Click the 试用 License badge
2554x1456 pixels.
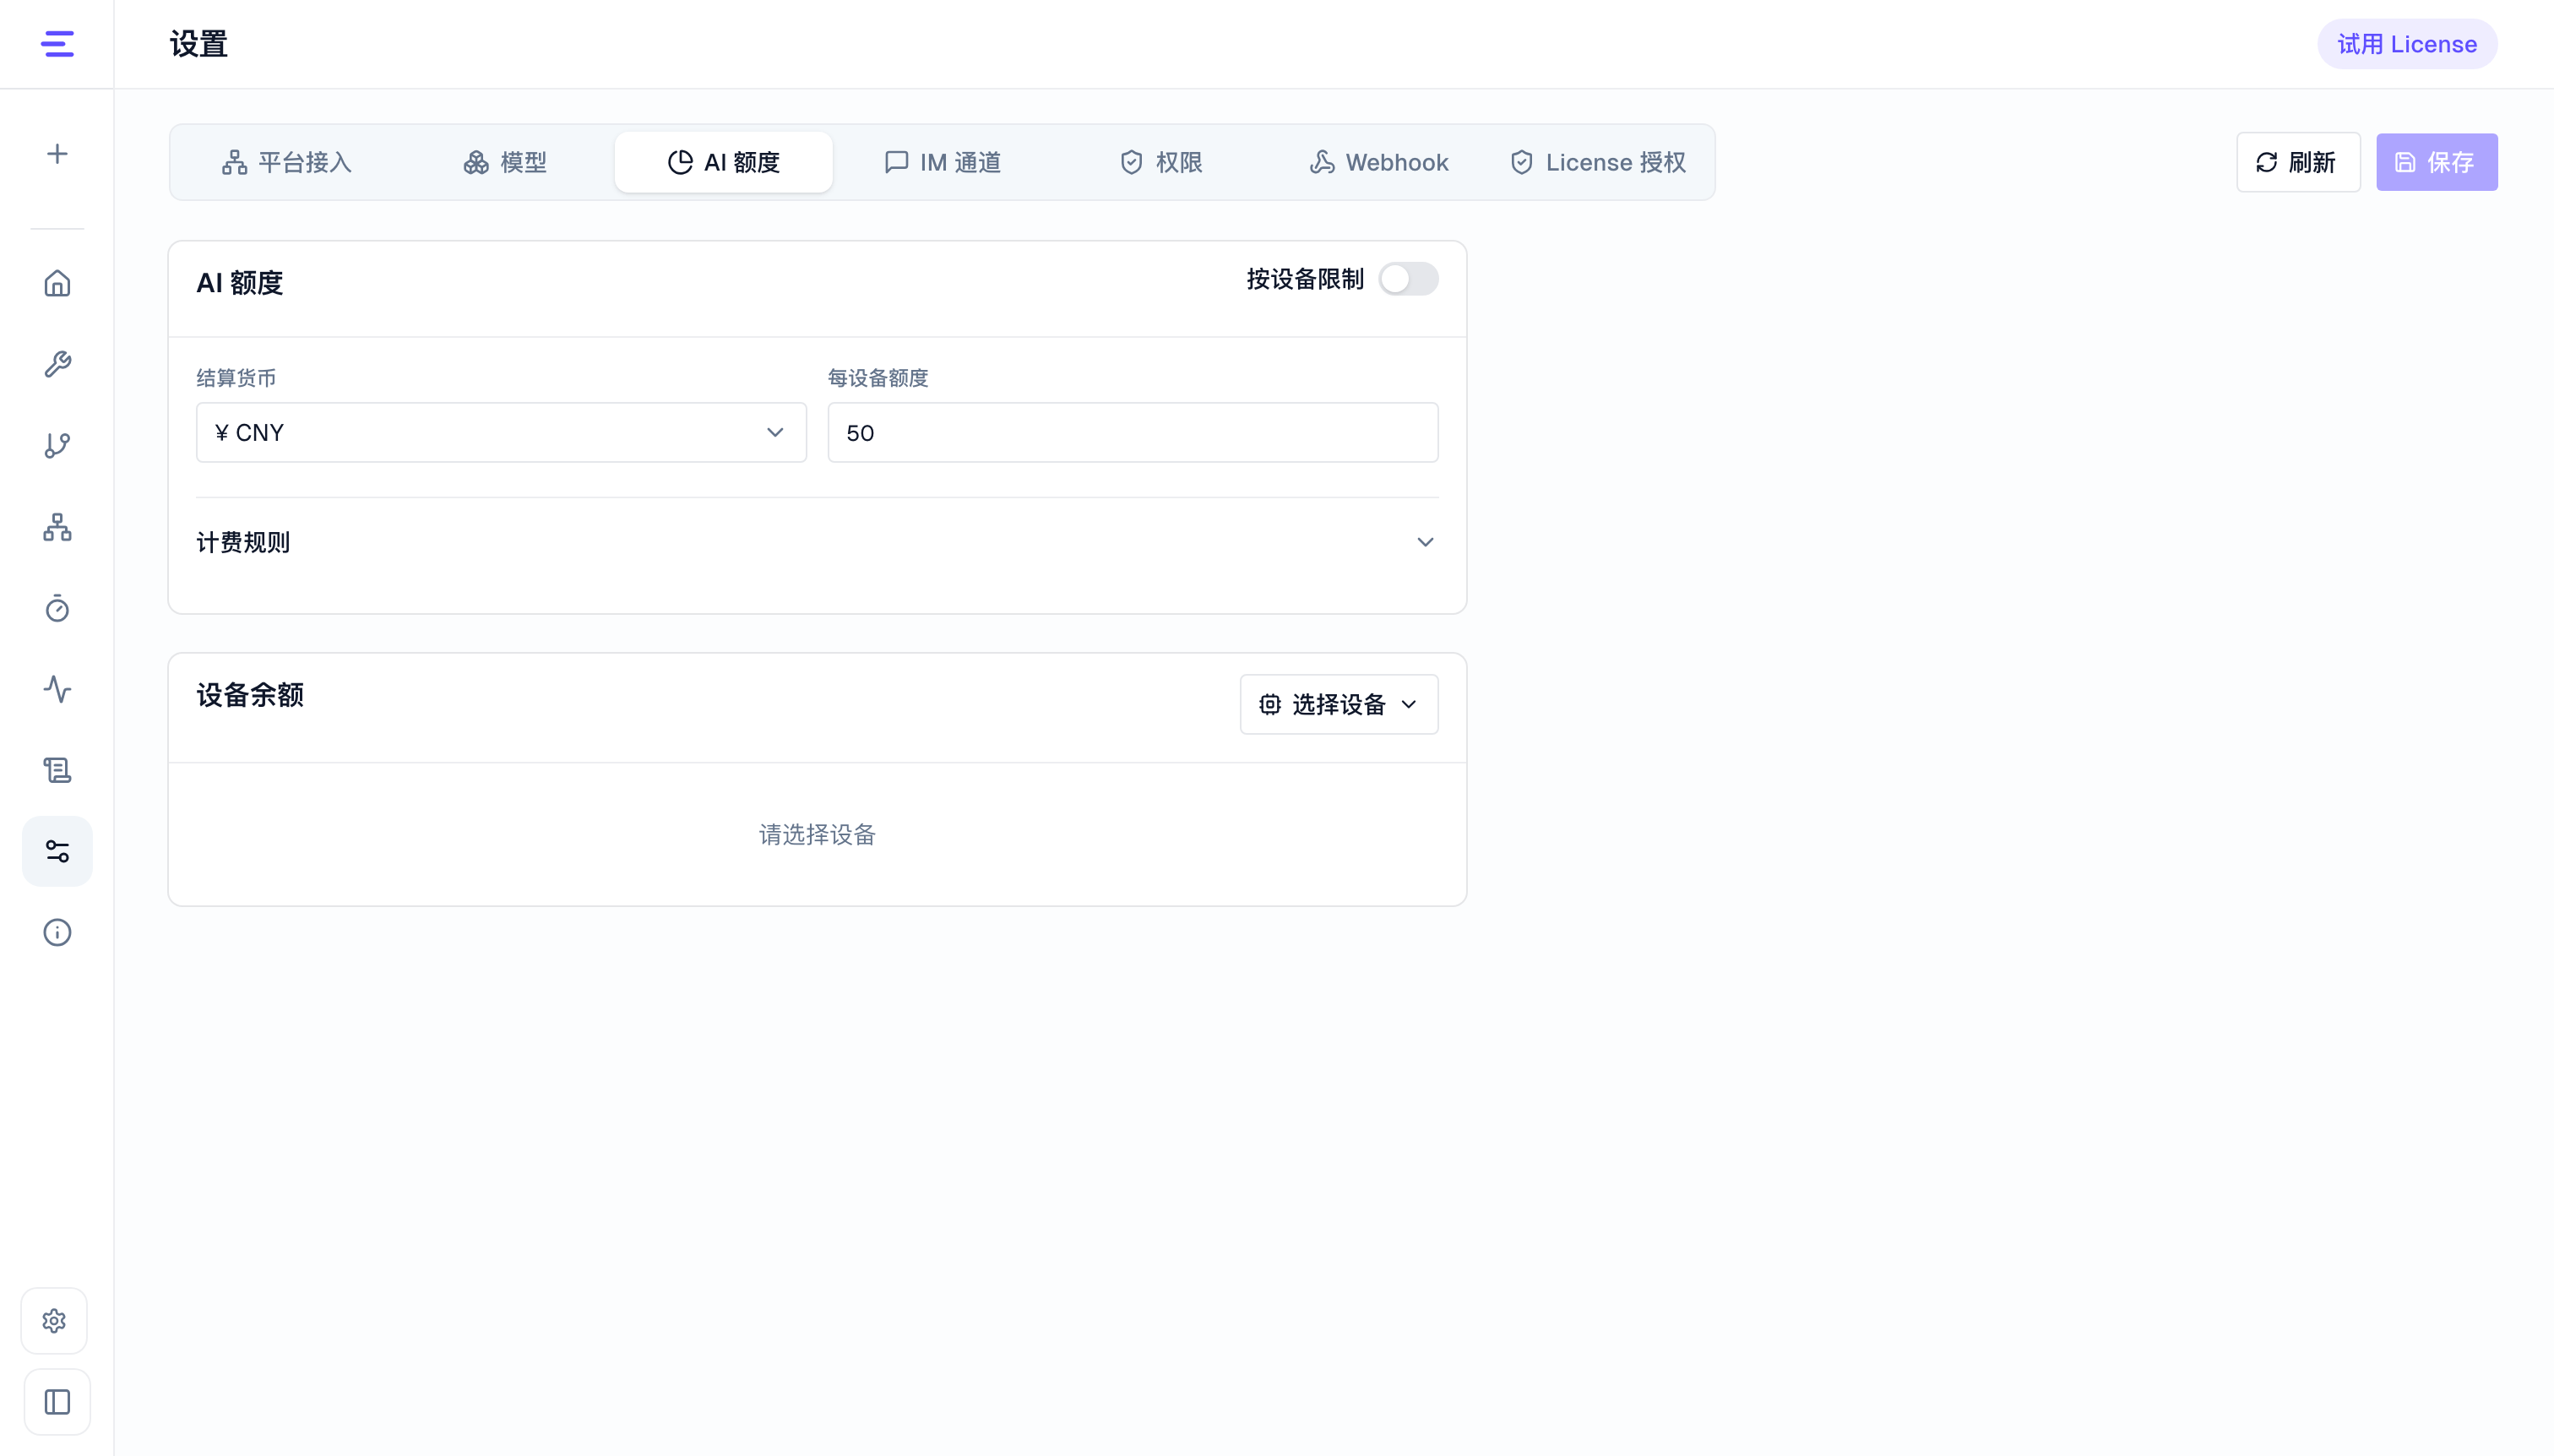(2407, 44)
